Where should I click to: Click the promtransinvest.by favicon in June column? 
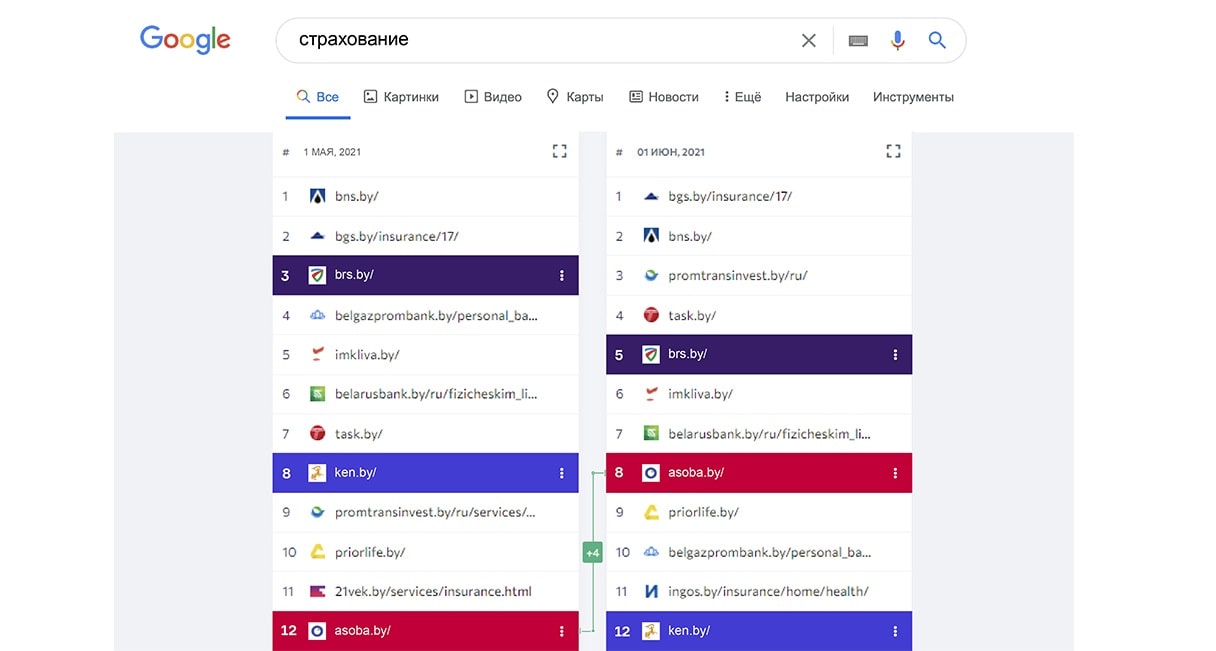pyautogui.click(x=651, y=275)
